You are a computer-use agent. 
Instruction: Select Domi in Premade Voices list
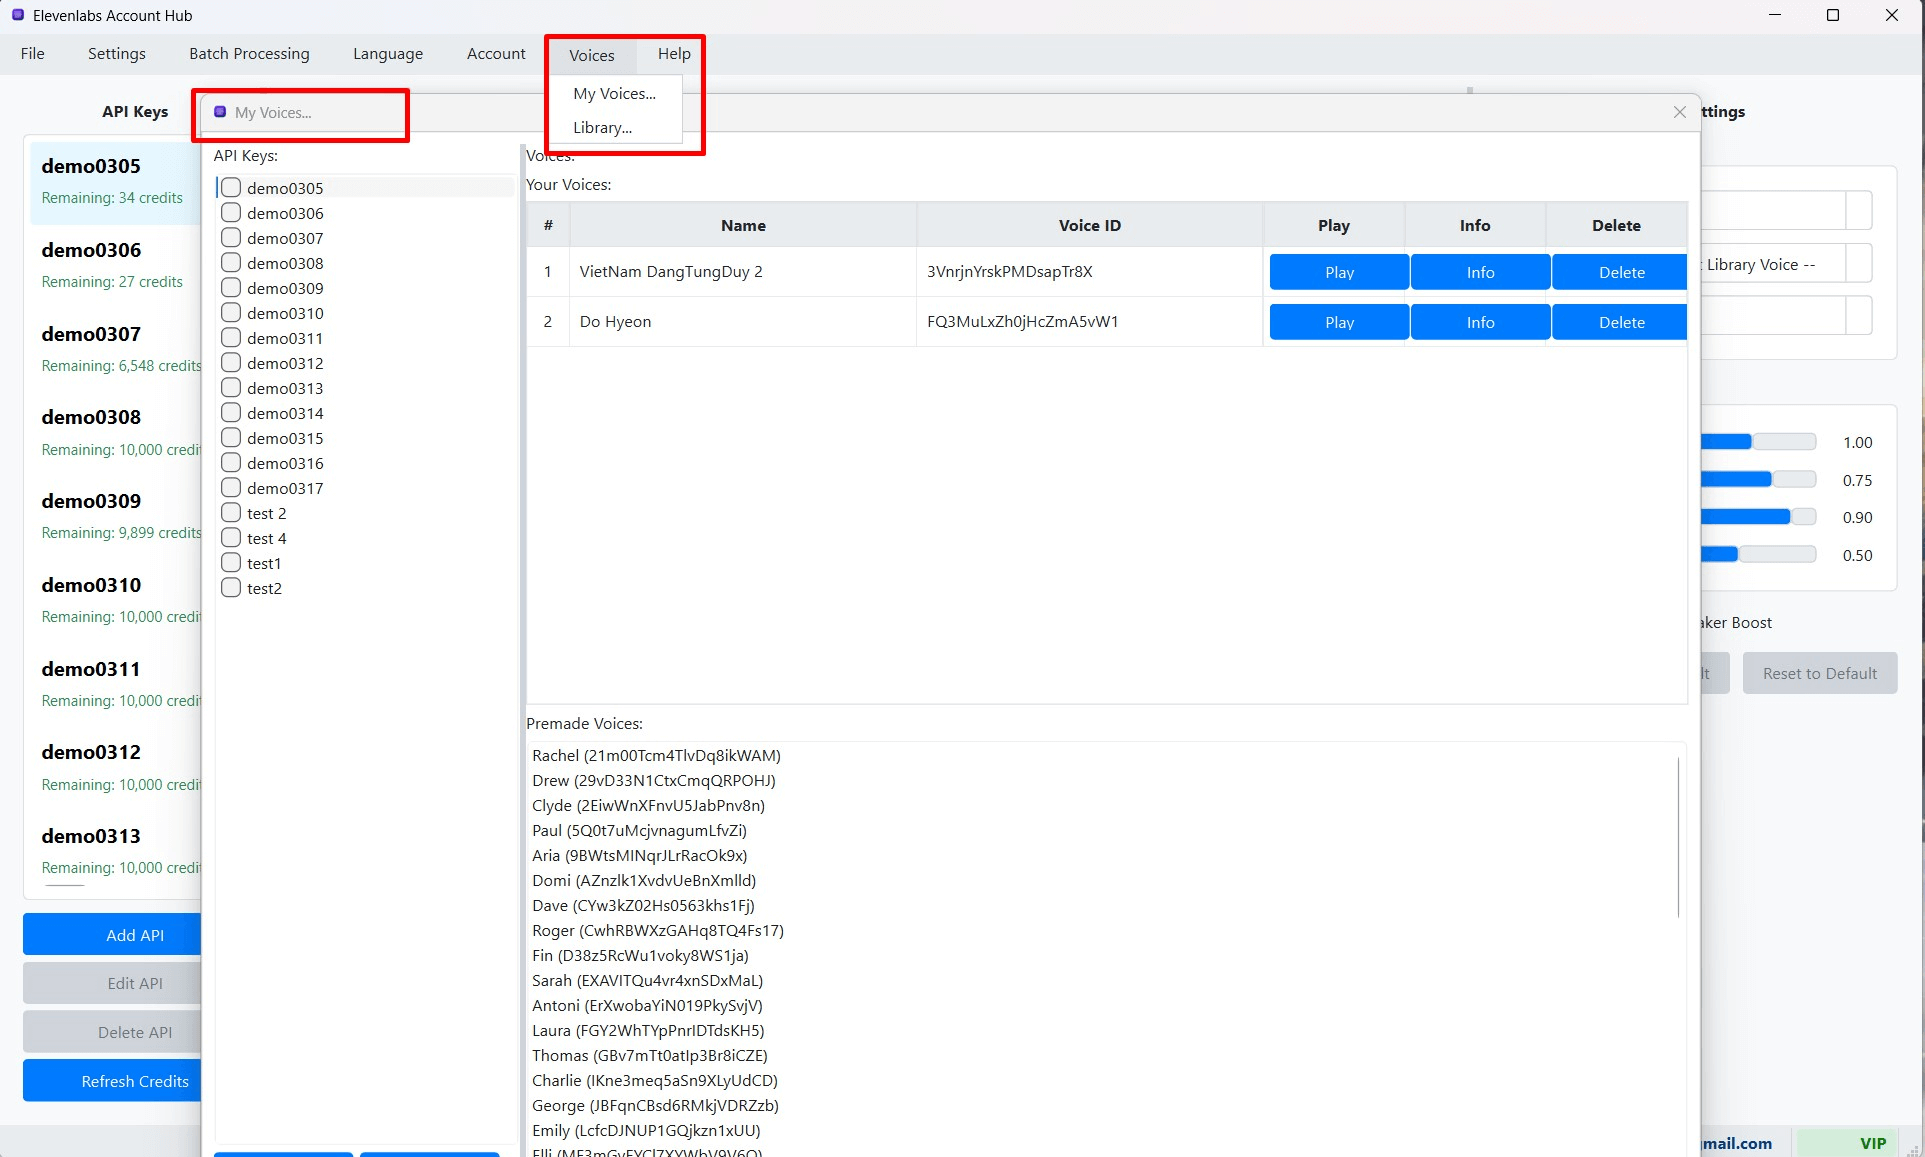(644, 880)
